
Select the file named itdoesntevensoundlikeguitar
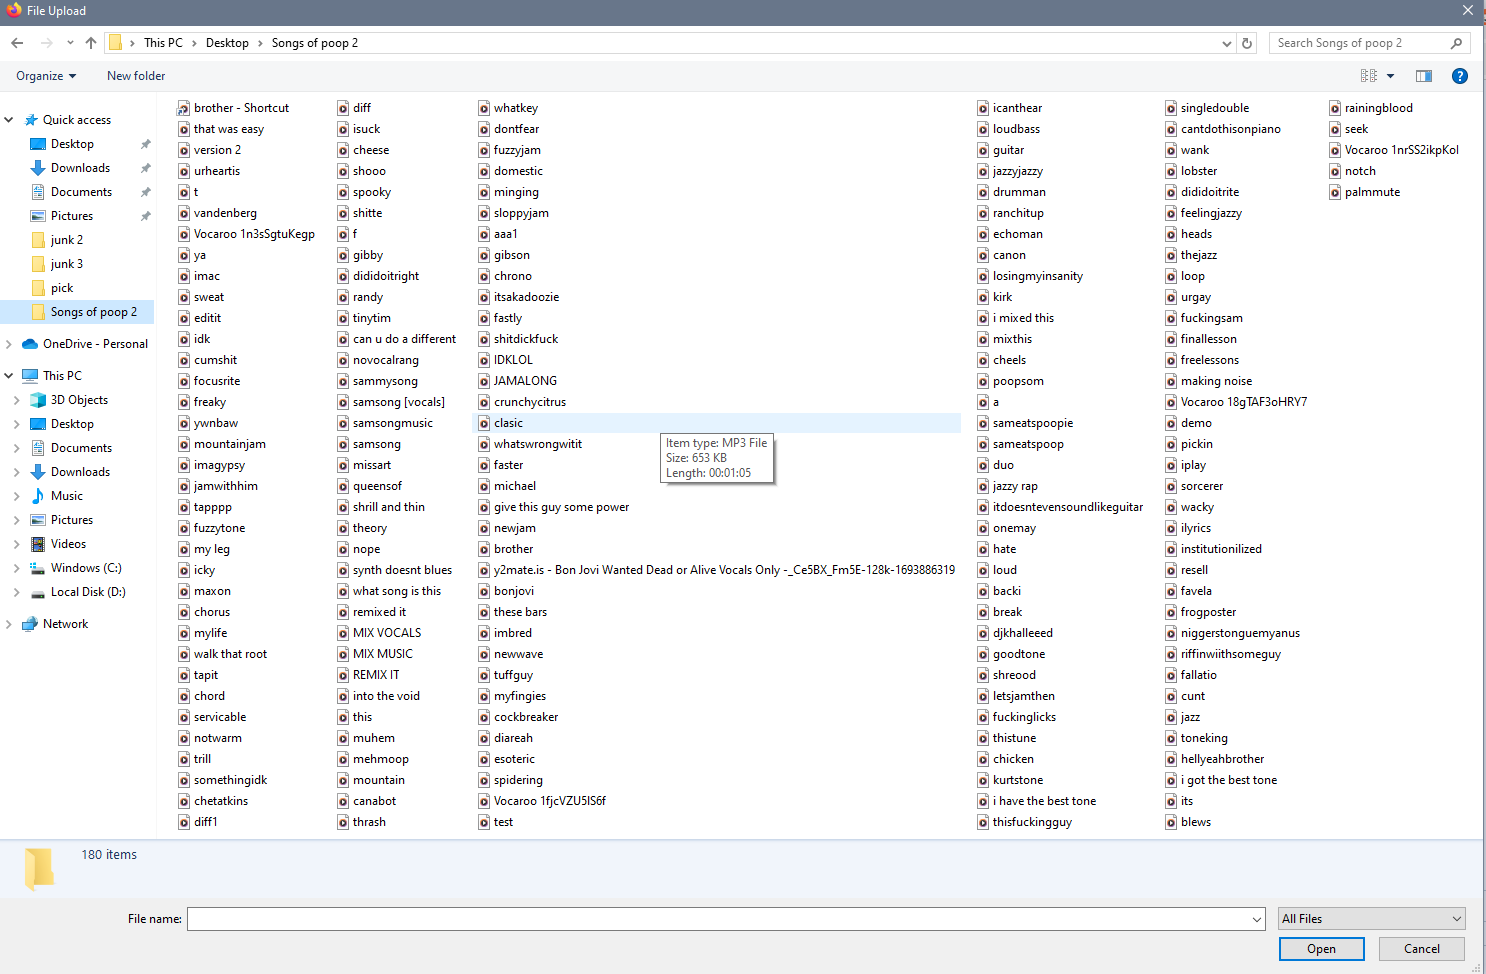(1068, 507)
